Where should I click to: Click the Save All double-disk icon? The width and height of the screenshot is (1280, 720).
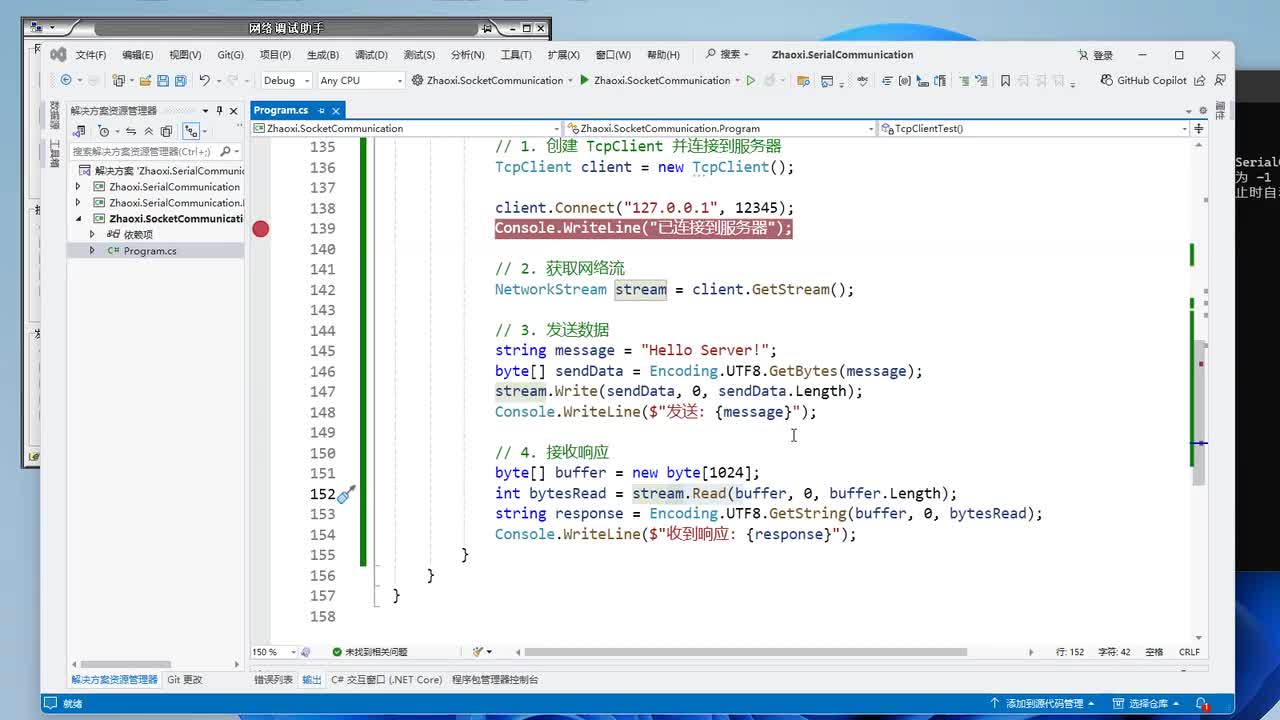pos(181,80)
